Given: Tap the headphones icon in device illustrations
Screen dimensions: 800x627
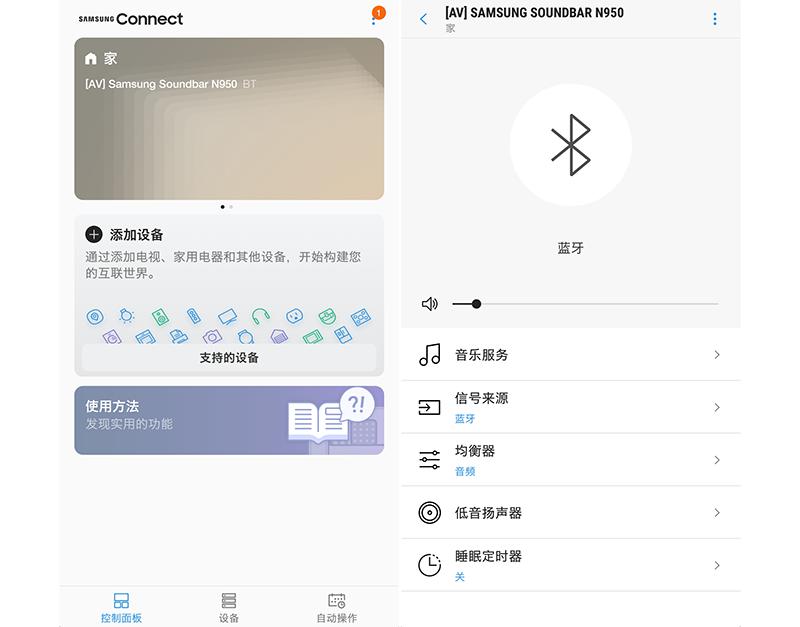Looking at the screenshot, I should coord(261,316).
